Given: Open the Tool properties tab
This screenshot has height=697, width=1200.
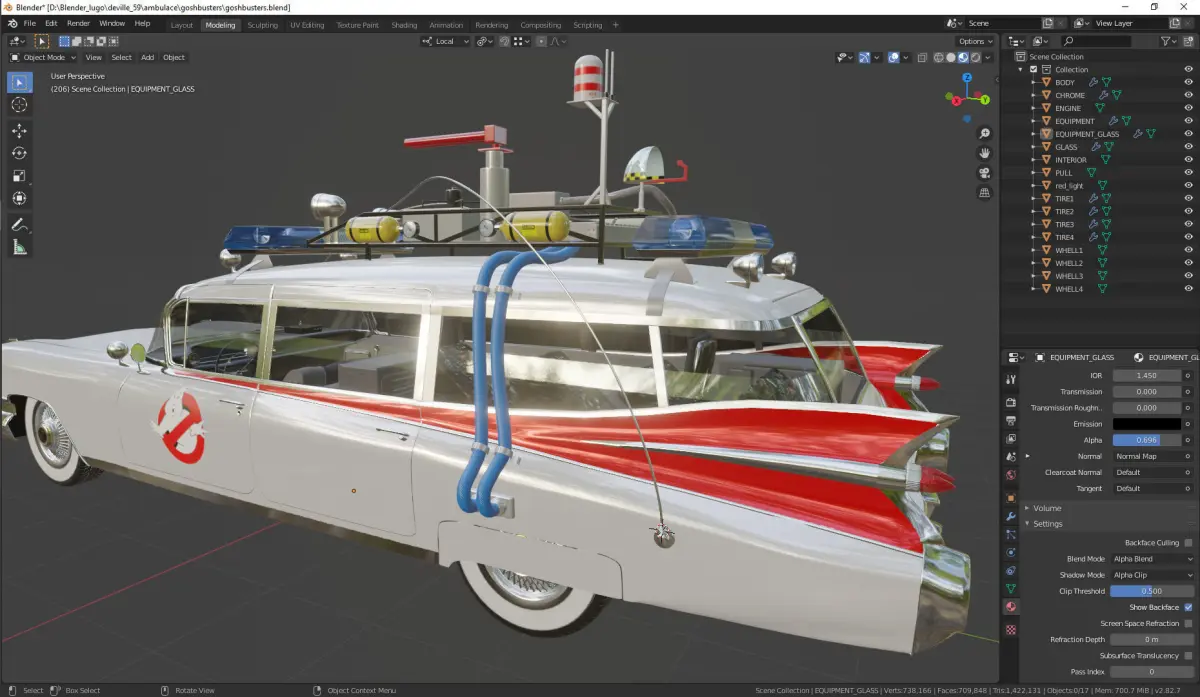Looking at the screenshot, I should (1011, 380).
